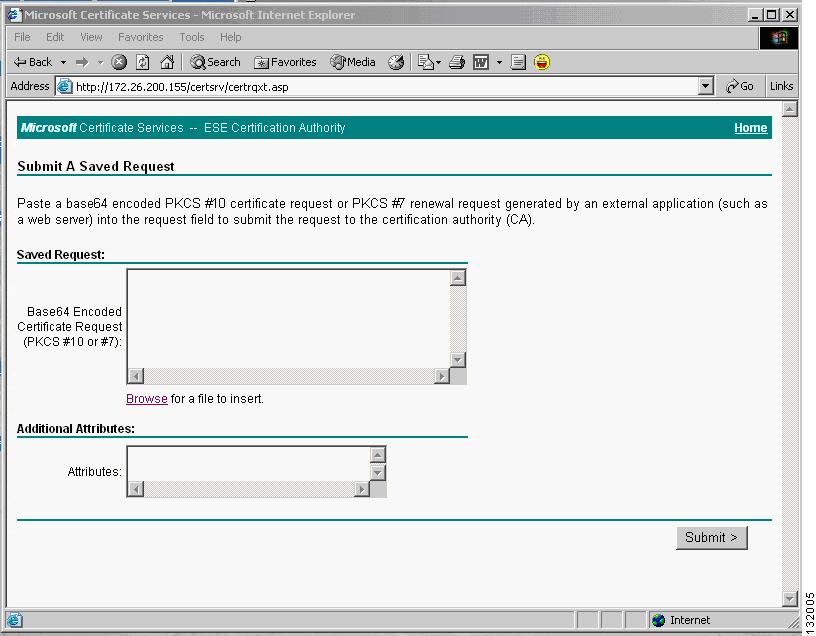Click the Refresh page icon

143,62
